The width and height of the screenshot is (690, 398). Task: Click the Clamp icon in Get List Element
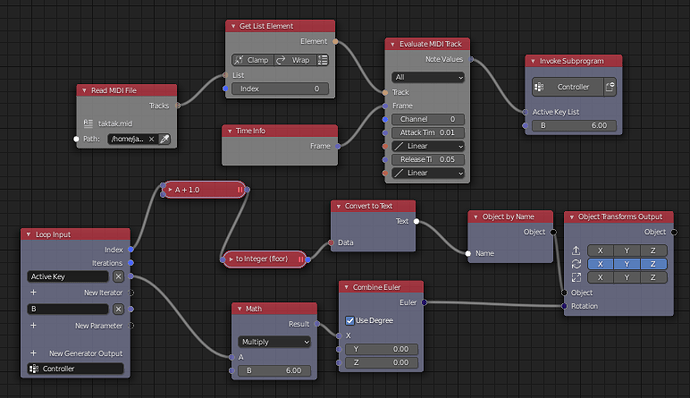pyautogui.click(x=239, y=60)
